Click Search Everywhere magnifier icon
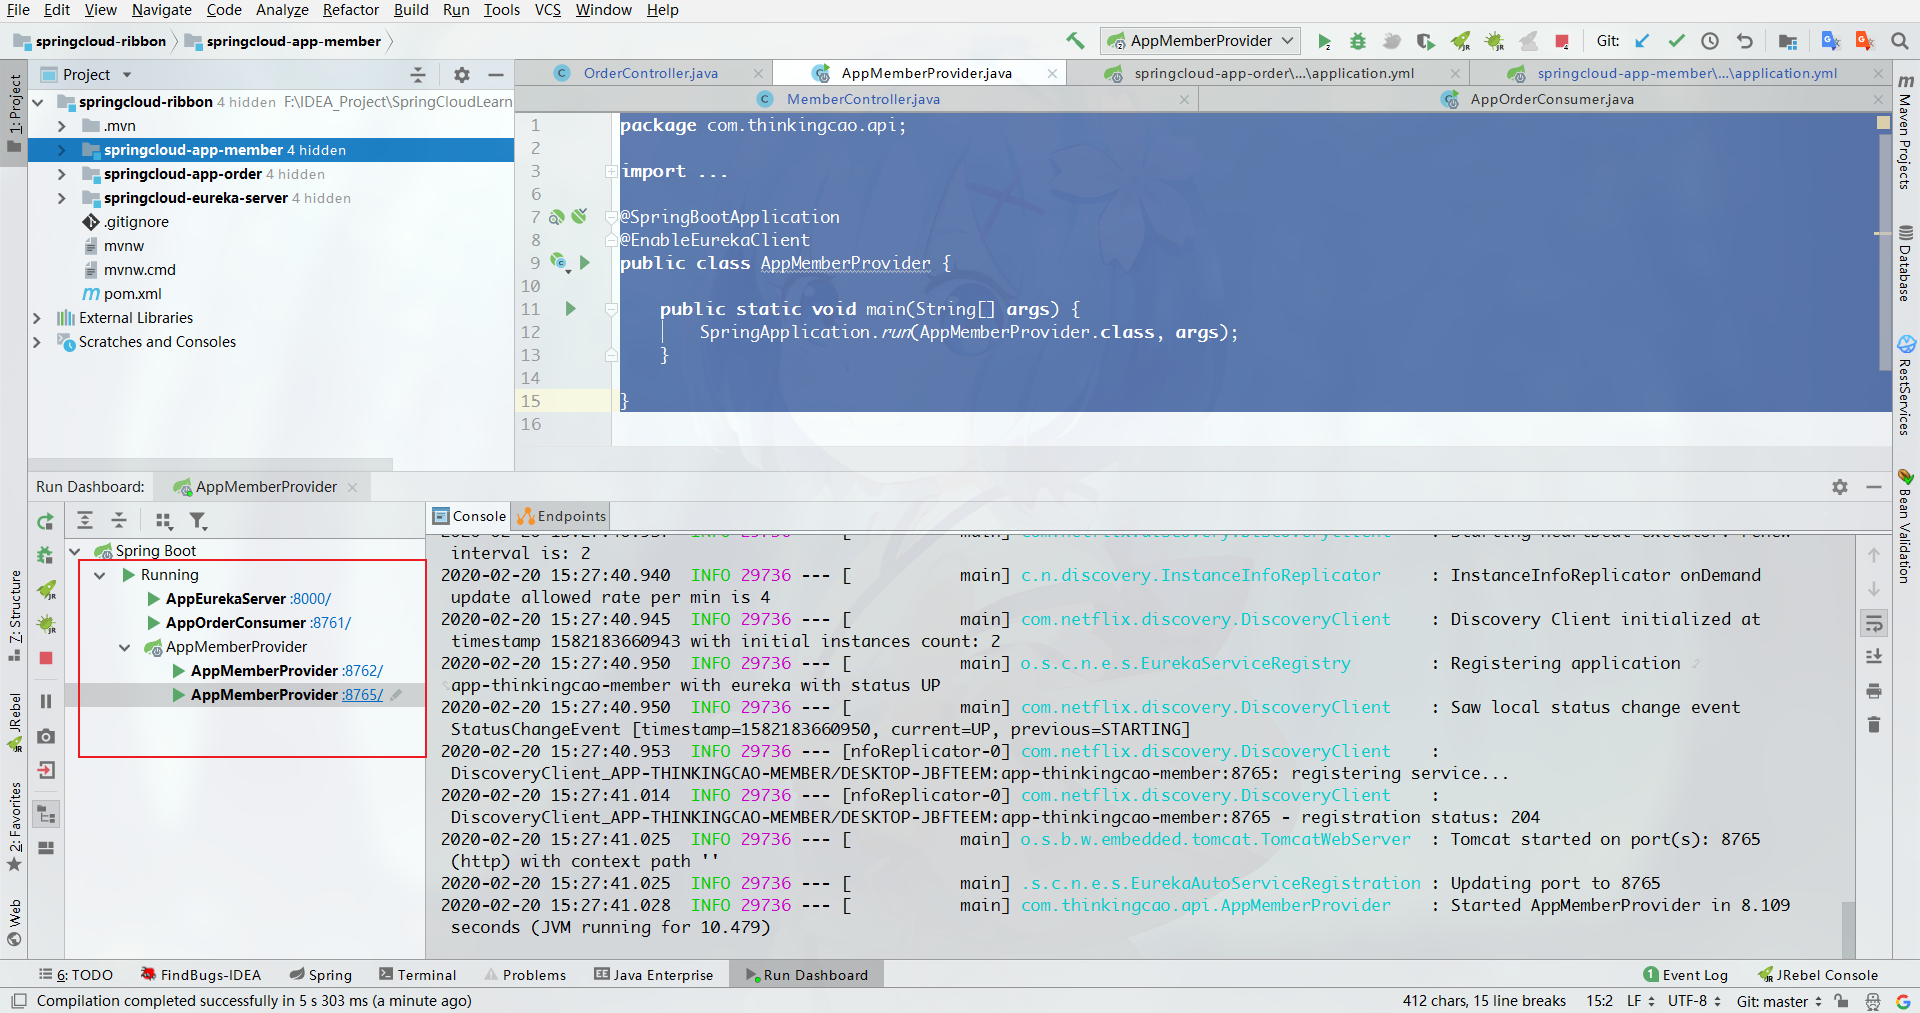Image resolution: width=1920 pixels, height=1013 pixels. coord(1899,41)
